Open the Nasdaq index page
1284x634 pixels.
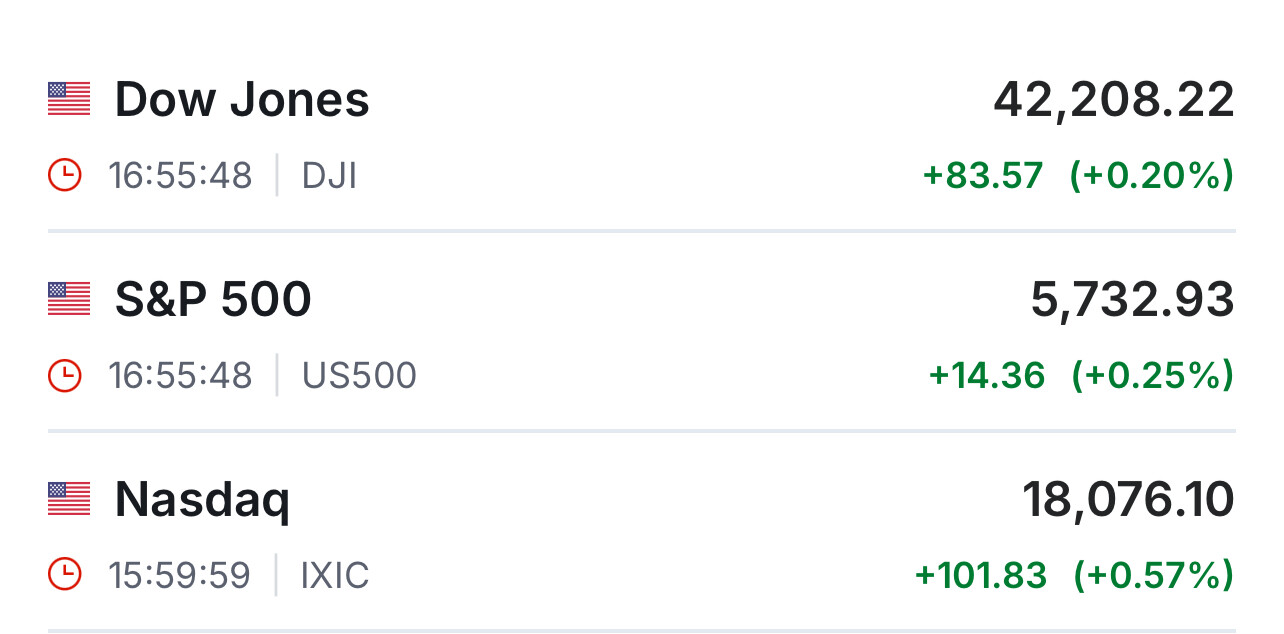click(202, 500)
